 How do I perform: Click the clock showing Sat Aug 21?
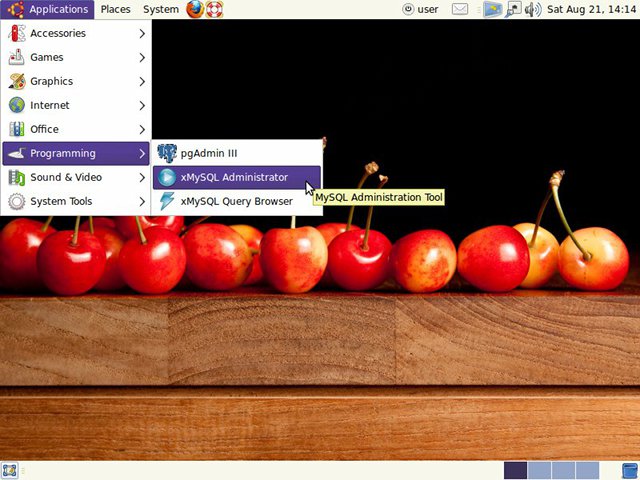tap(591, 9)
